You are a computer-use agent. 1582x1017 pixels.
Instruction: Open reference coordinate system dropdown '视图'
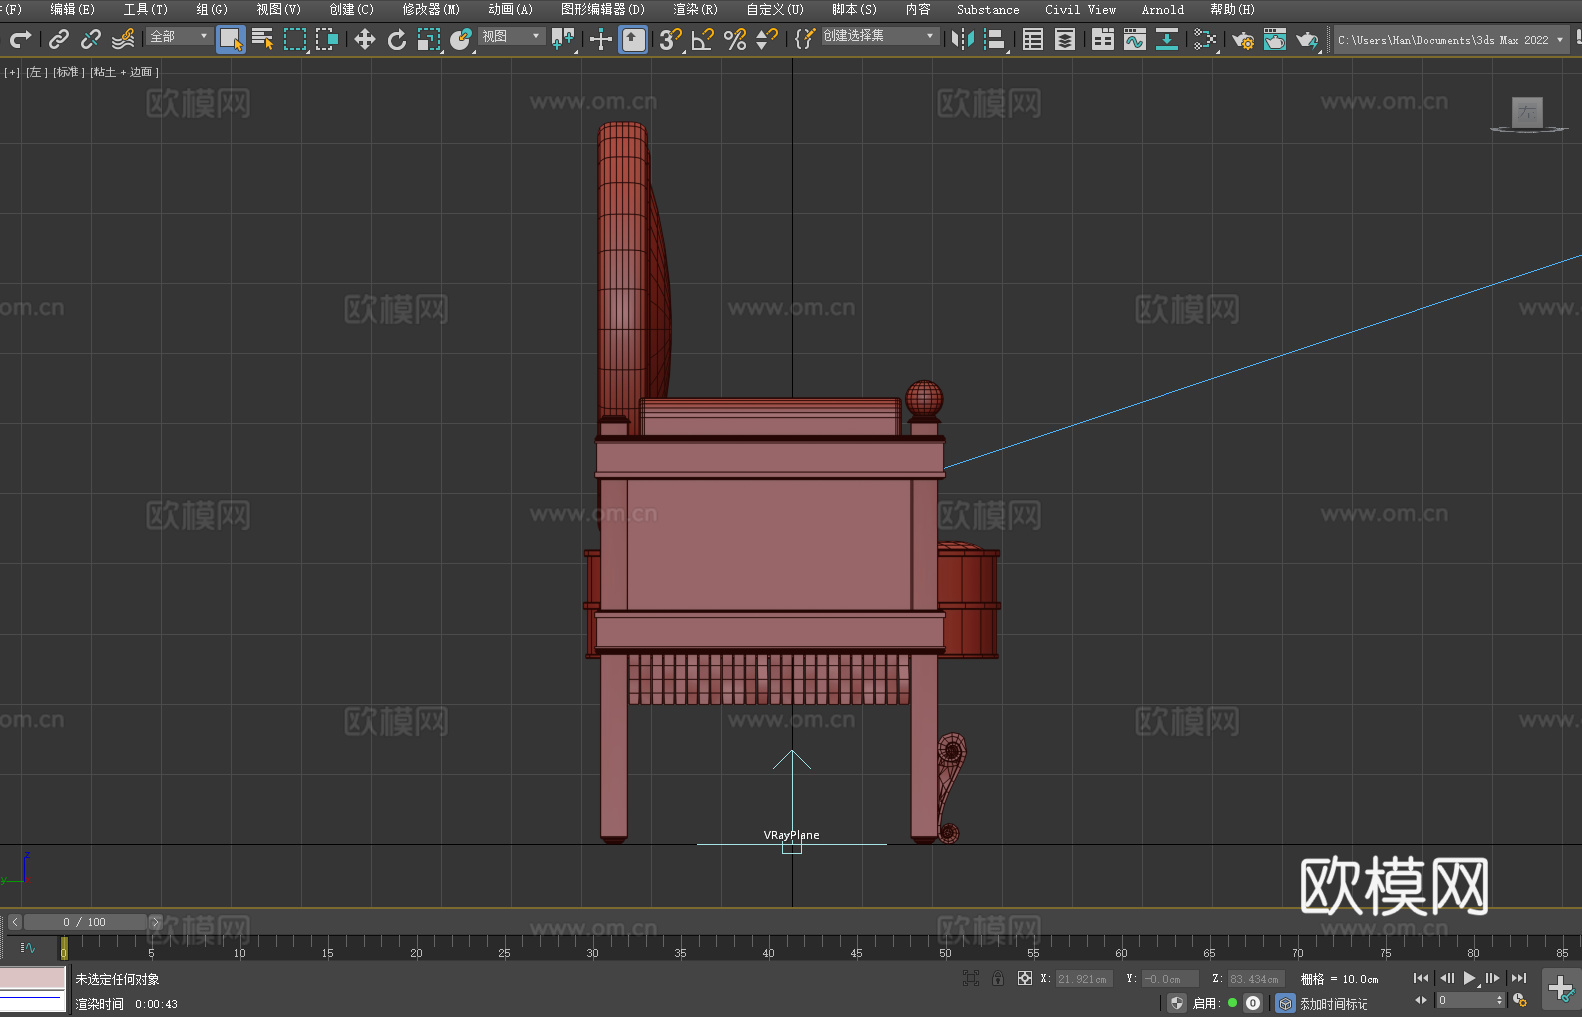pos(511,36)
